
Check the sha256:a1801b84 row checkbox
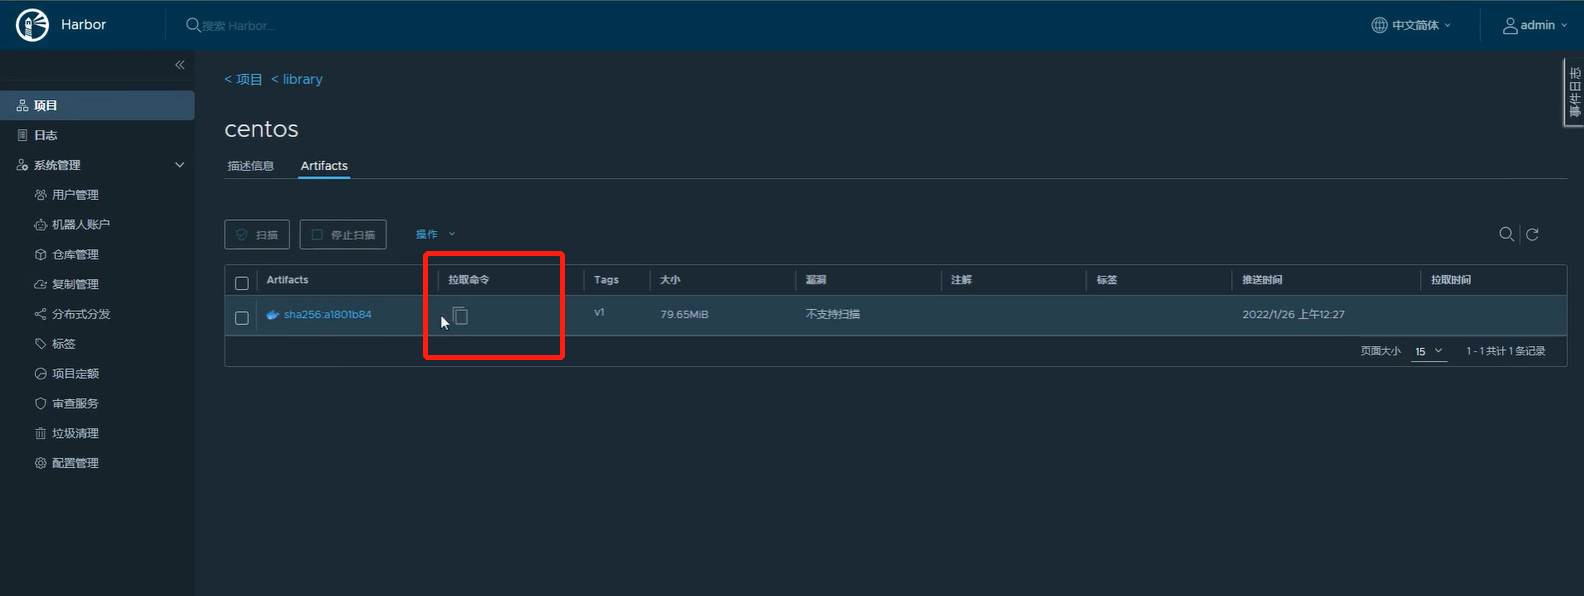[242, 318]
